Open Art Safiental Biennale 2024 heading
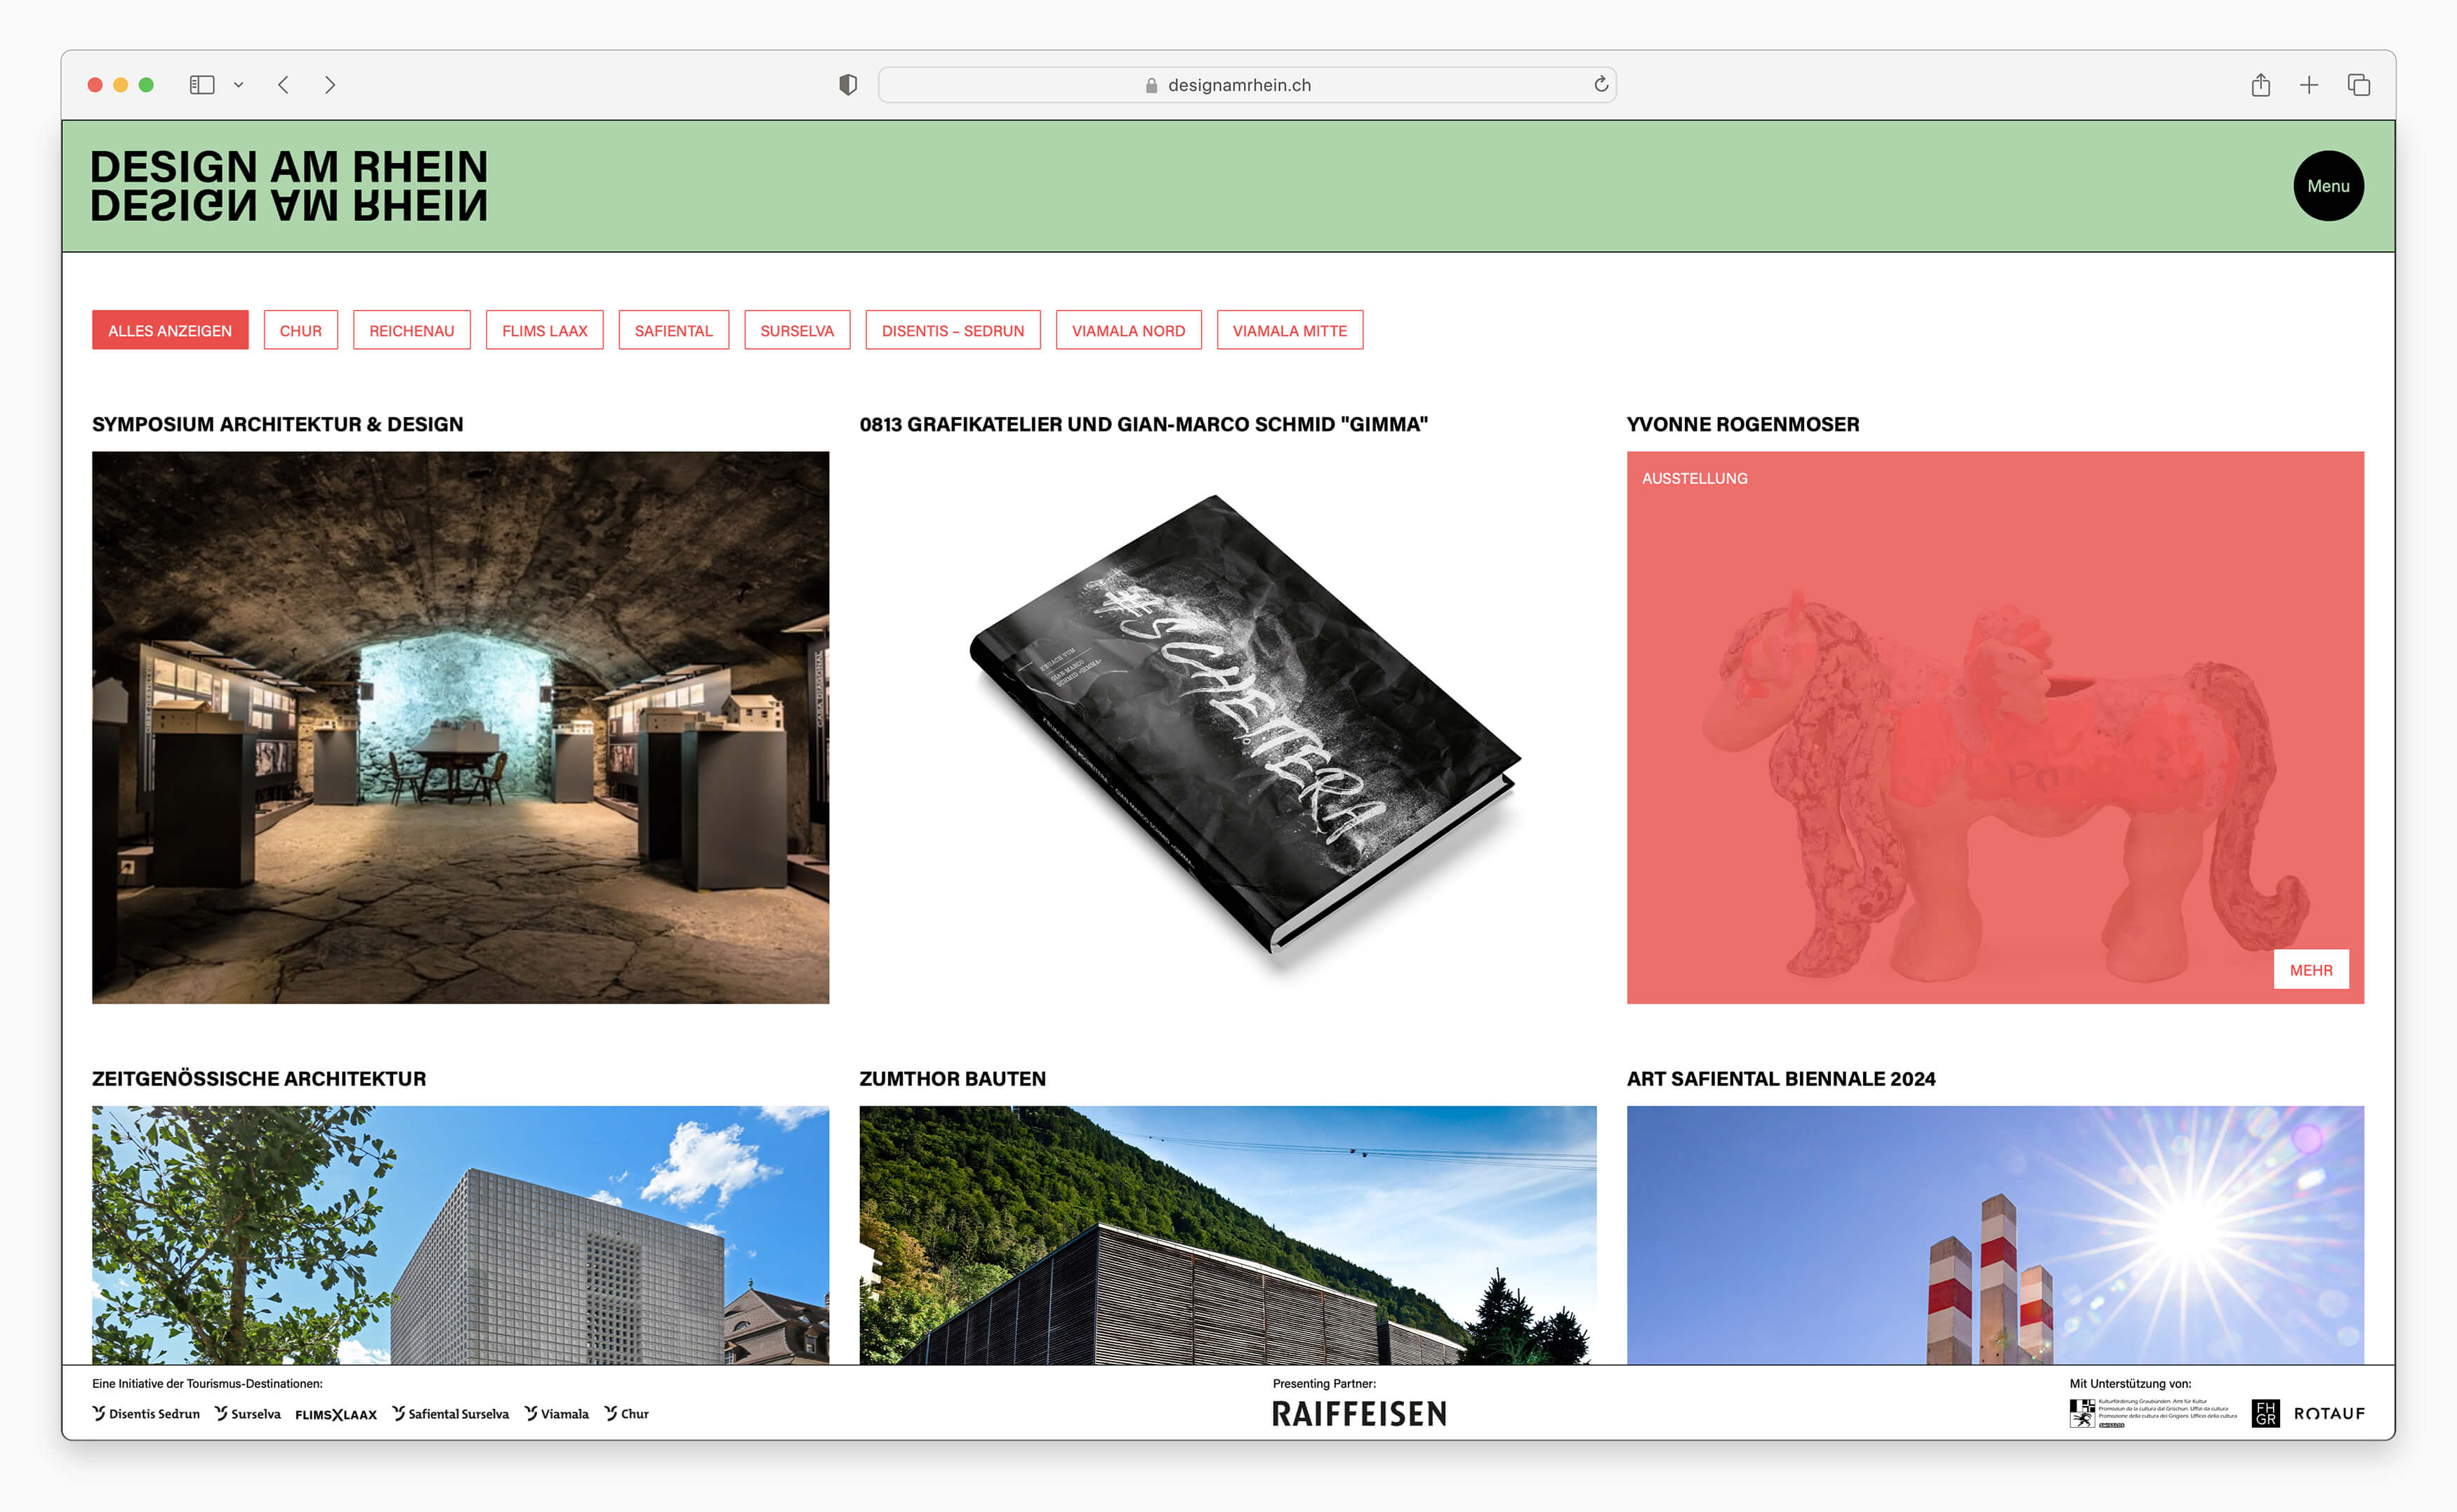The image size is (2457, 1512). click(1781, 1078)
